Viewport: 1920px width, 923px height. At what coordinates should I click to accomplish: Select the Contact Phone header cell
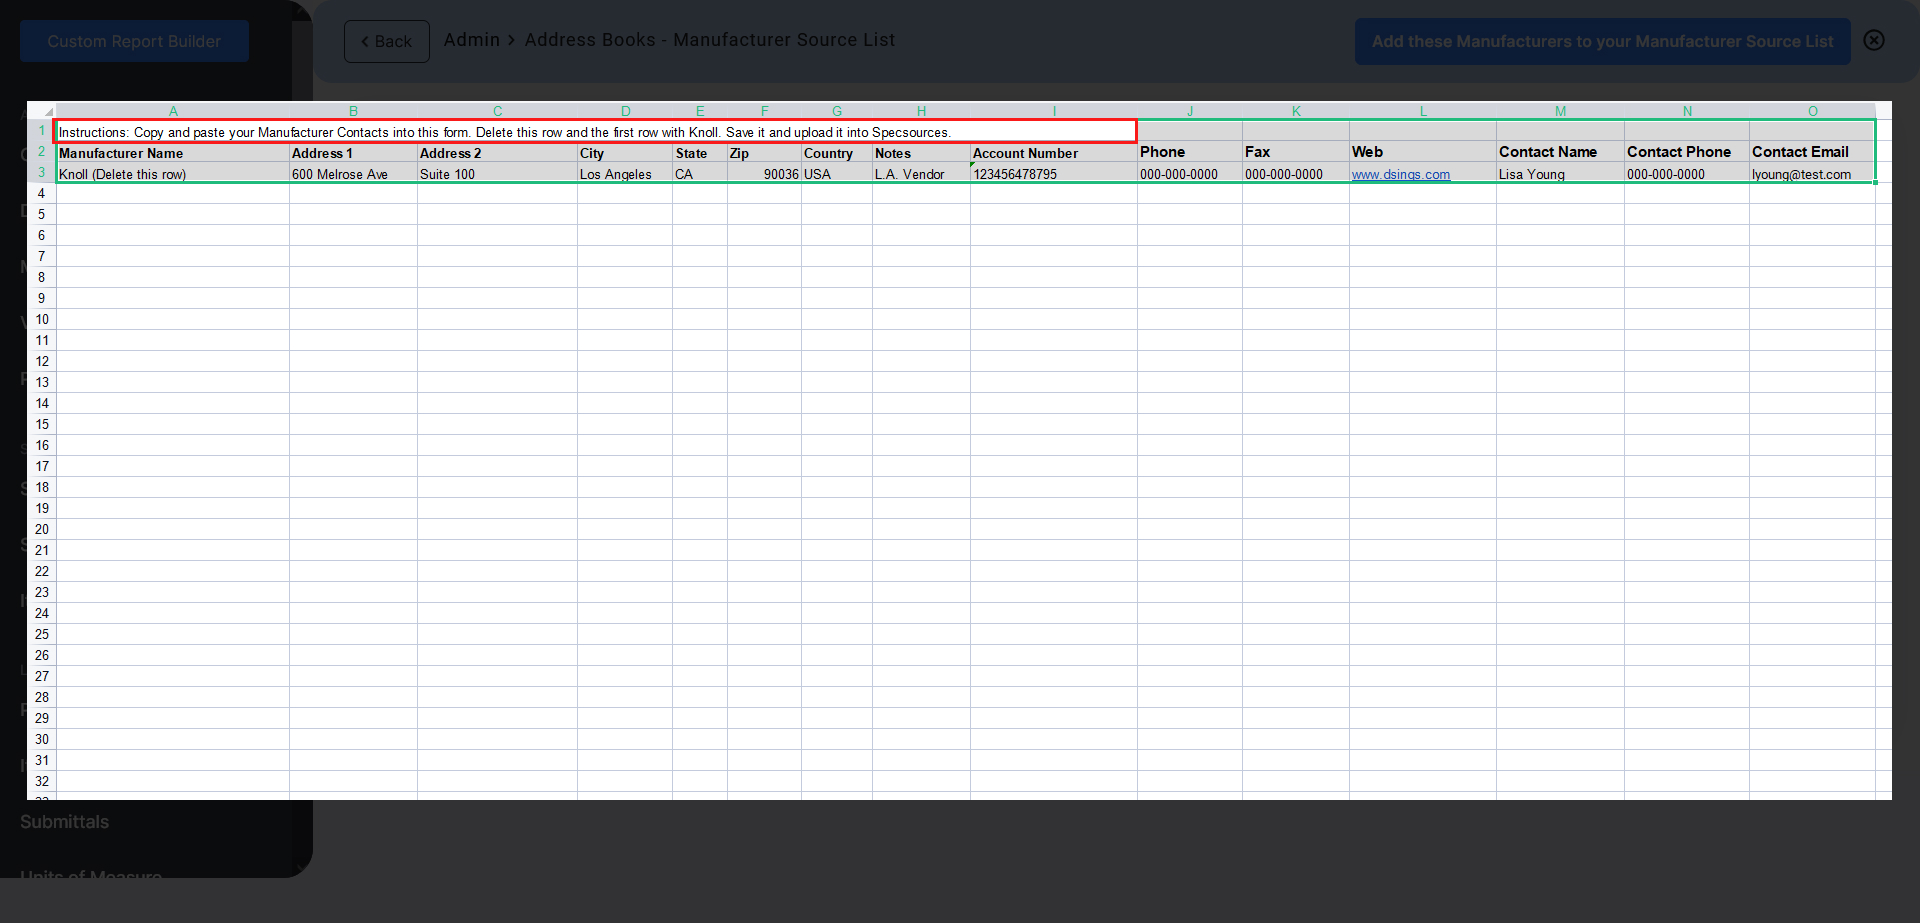(1687, 152)
